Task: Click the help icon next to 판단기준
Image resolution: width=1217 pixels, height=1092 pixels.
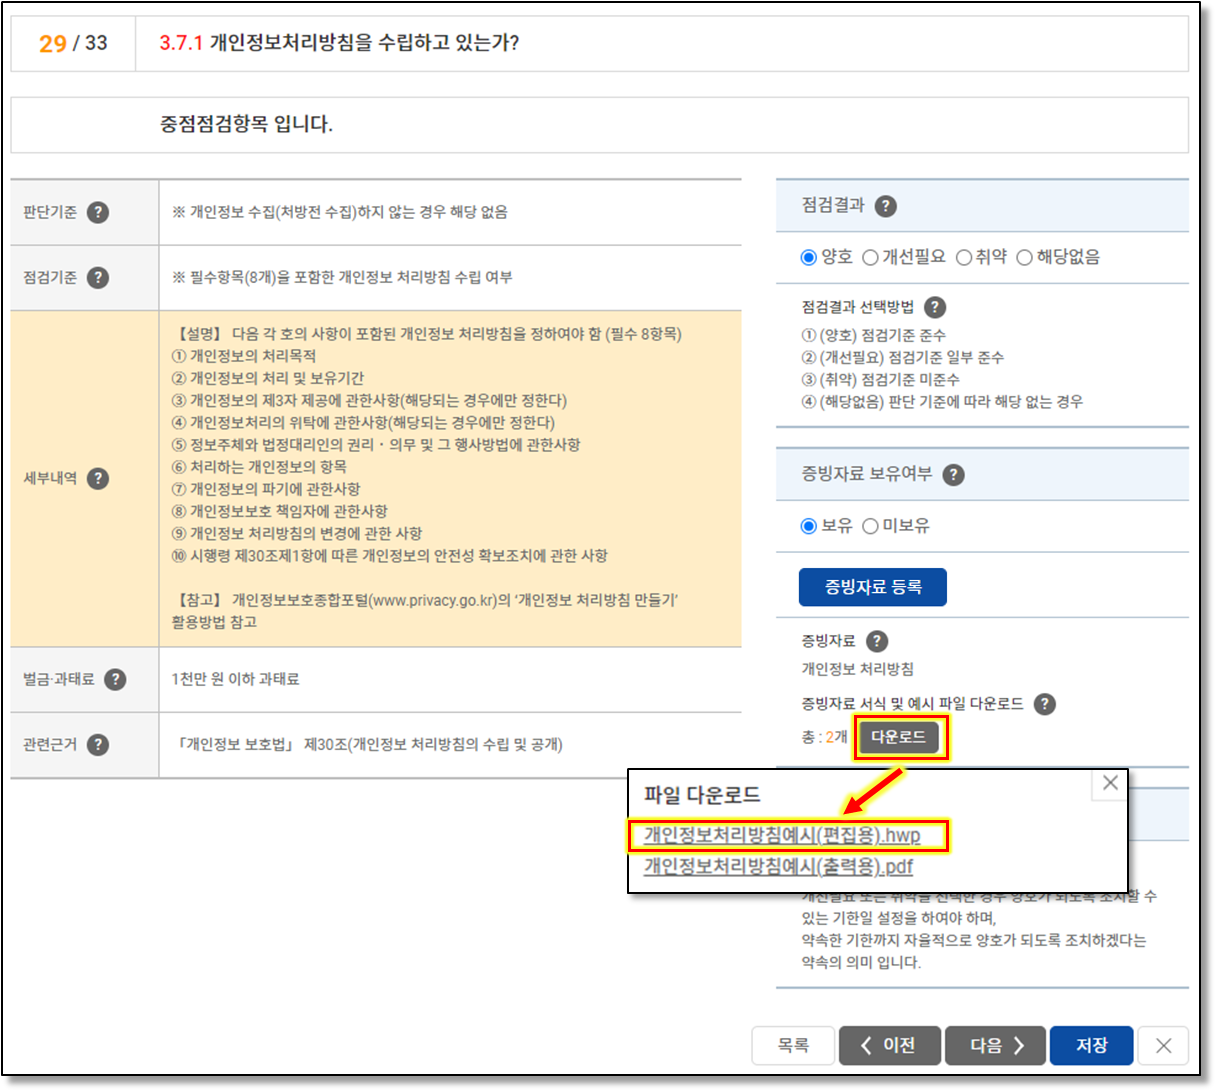Action: [x=98, y=212]
